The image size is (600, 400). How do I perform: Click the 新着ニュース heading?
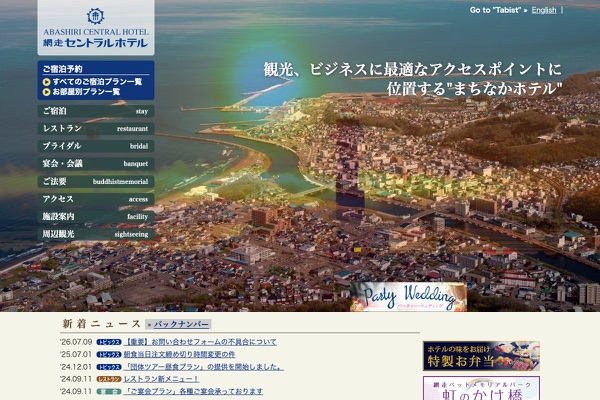[102, 324]
